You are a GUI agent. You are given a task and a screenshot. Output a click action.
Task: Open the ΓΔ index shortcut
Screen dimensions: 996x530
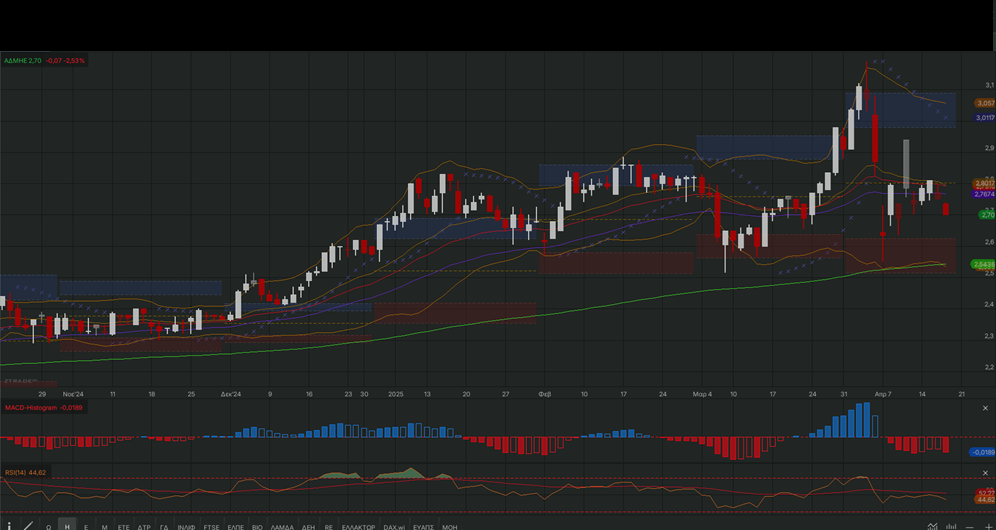163,527
